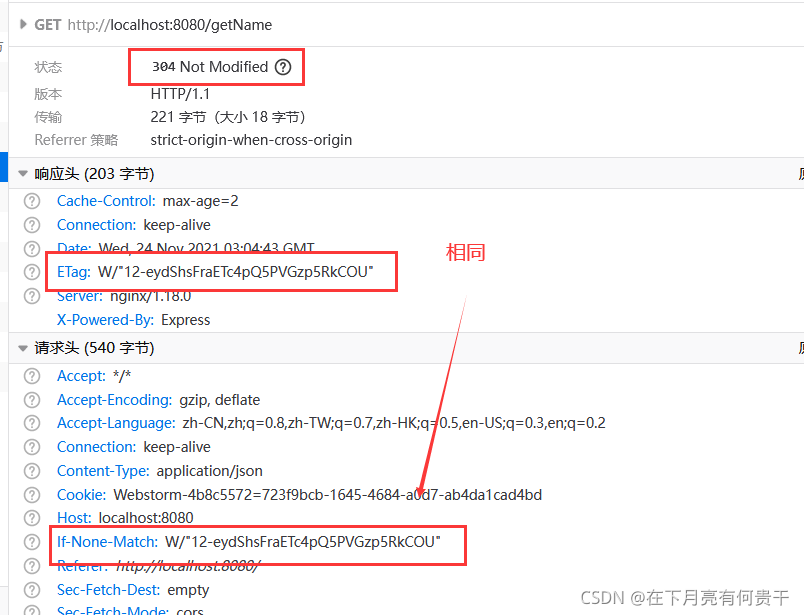The width and height of the screenshot is (804, 615).
Task: Click help icon beside Accept-Language header
Action: (x=32, y=423)
